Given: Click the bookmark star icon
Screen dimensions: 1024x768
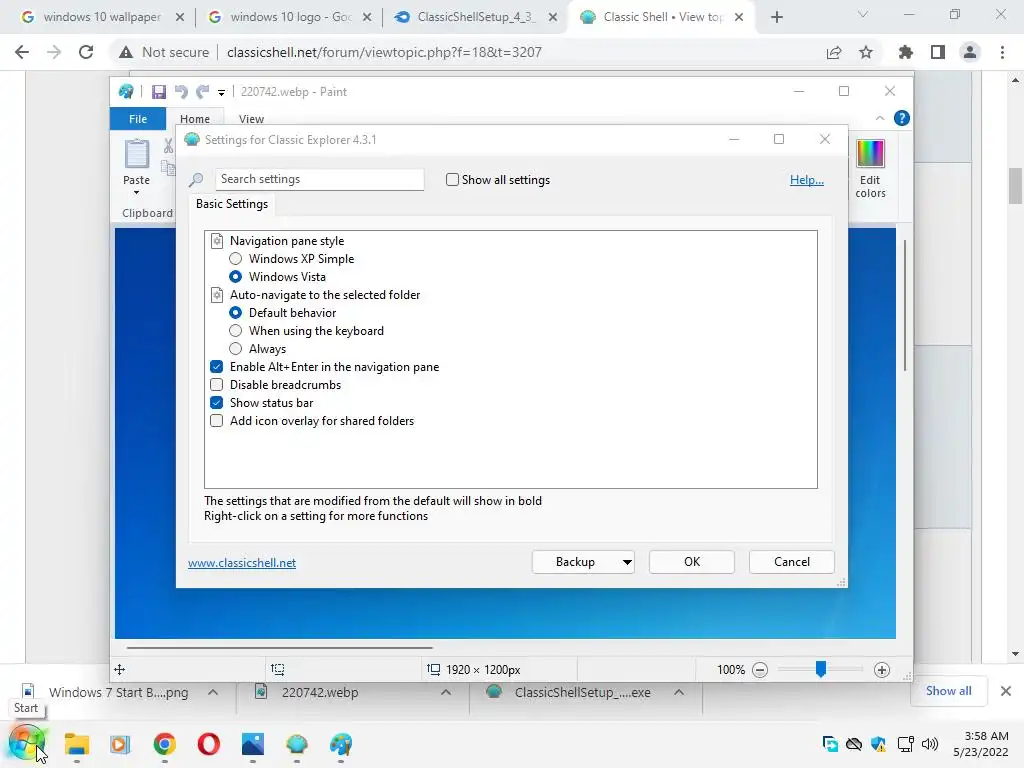Looking at the screenshot, I should (x=866, y=52).
